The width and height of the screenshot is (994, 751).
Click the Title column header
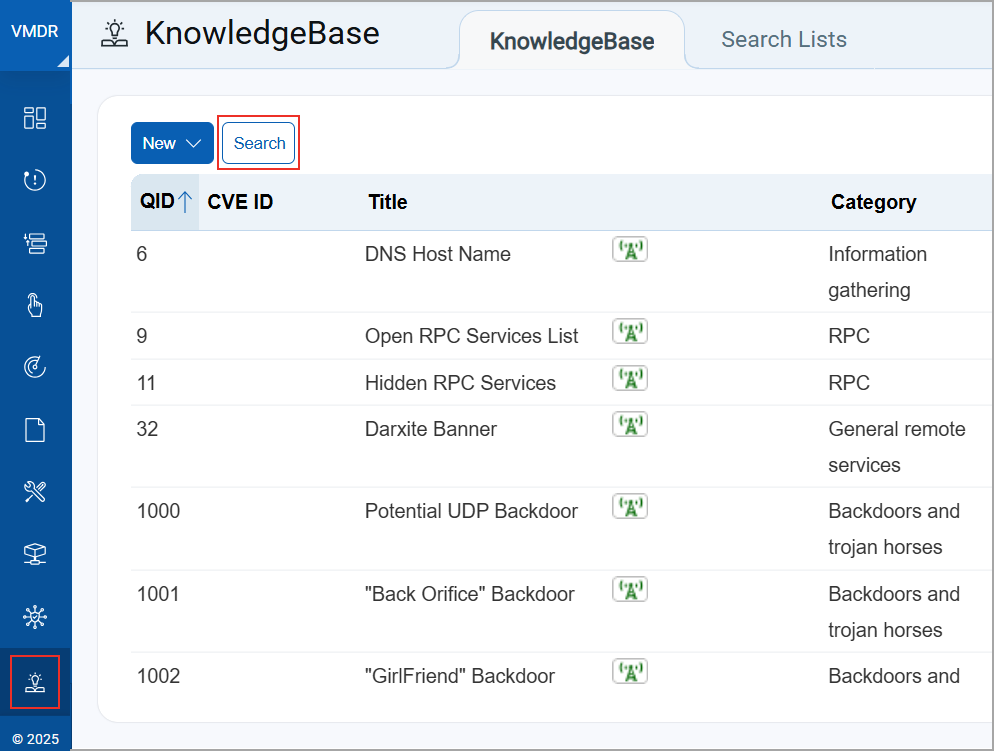[x=388, y=202]
